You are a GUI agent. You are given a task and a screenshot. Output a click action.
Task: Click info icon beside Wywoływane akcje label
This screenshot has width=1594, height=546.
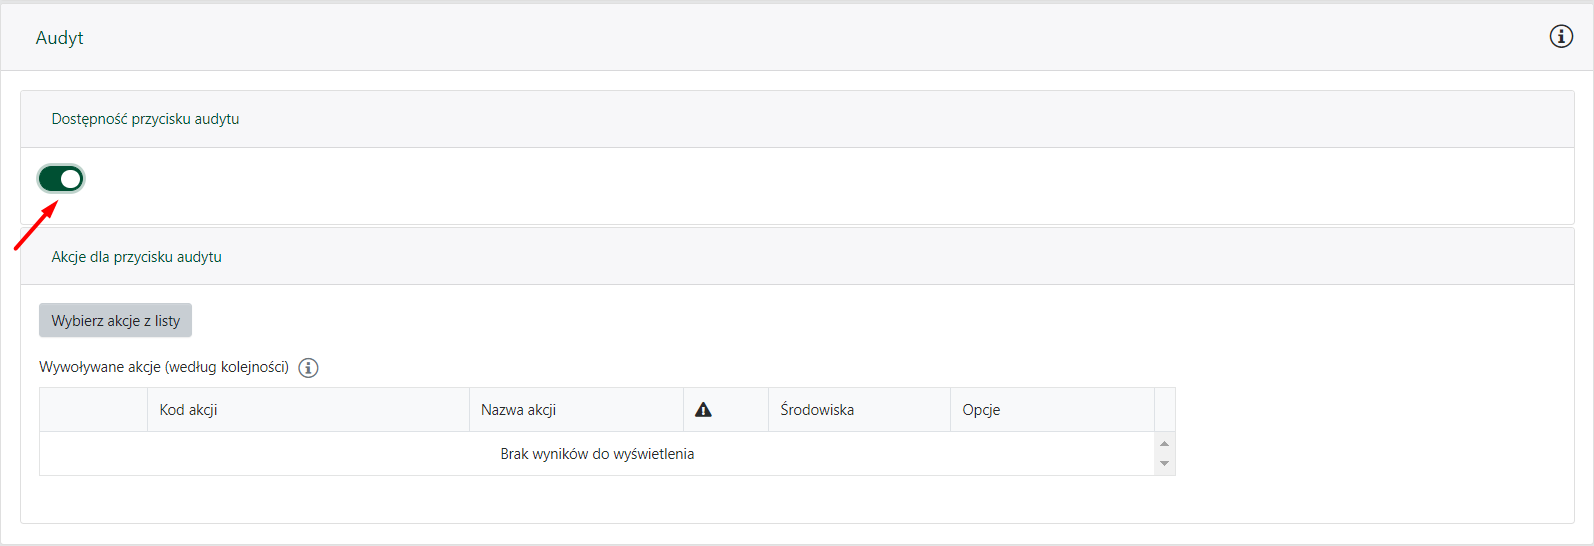coord(309,368)
